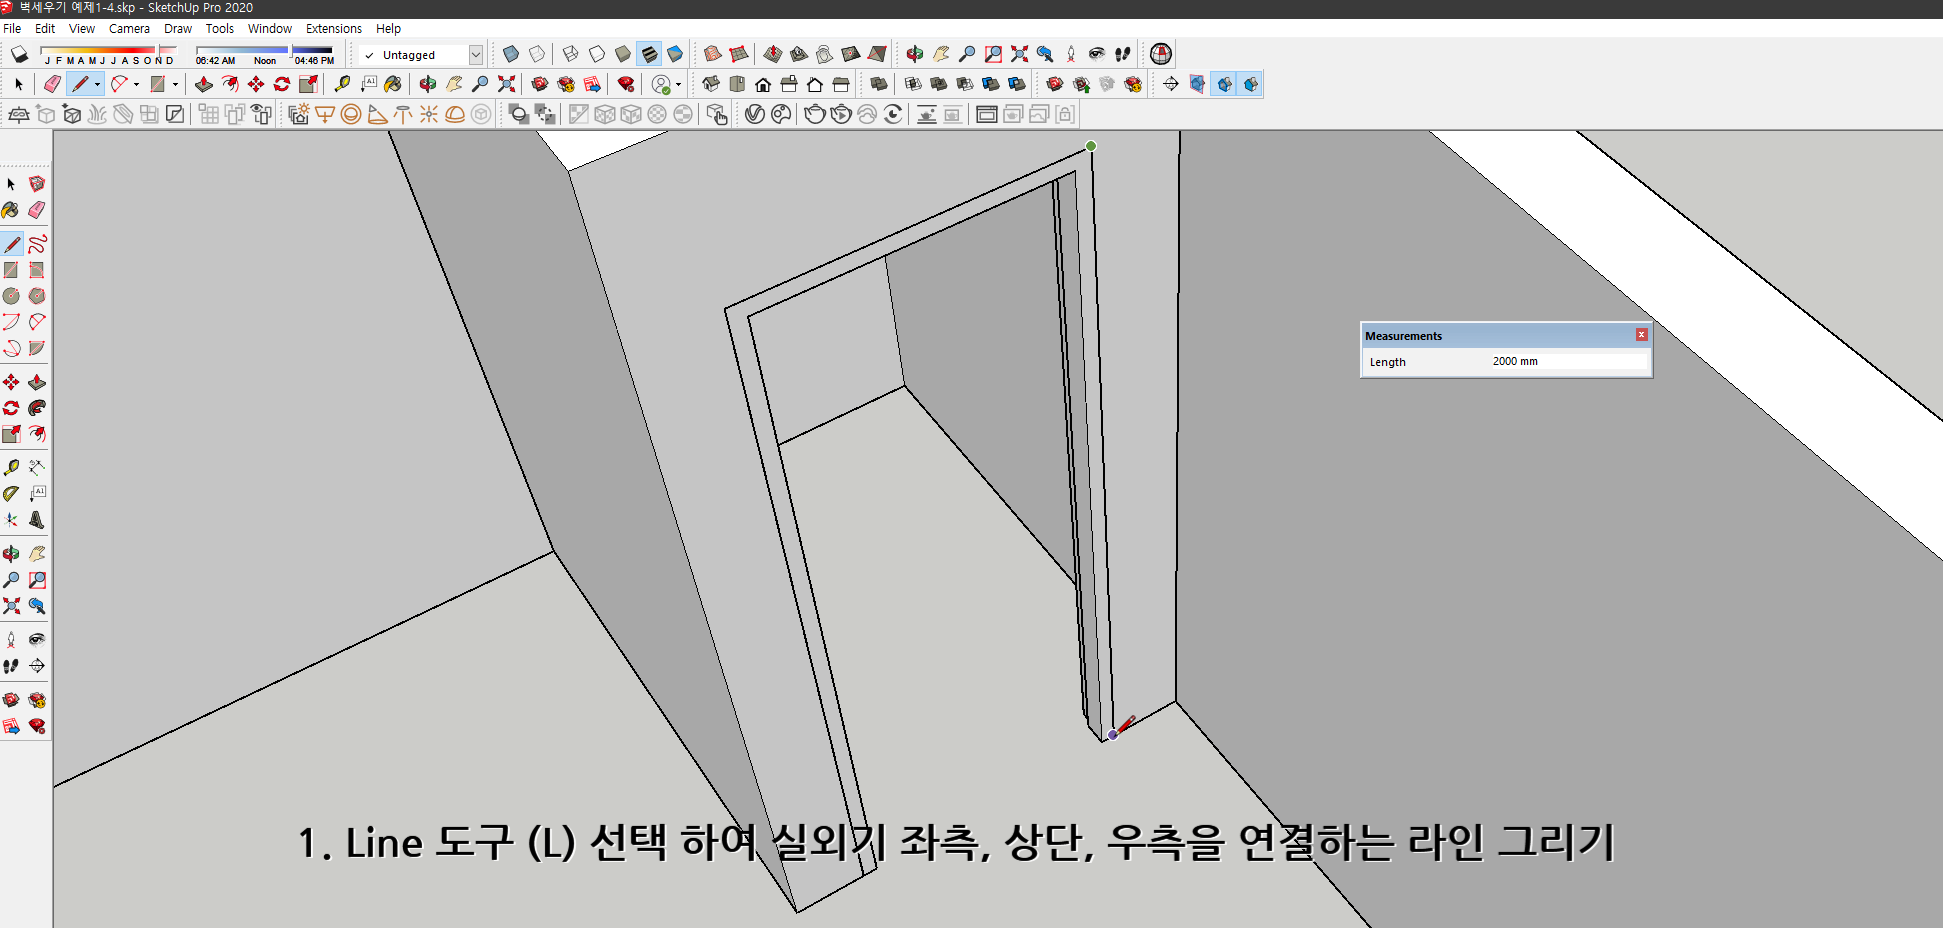The height and width of the screenshot is (928, 1943).
Task: Select the Orbit tool
Action: click(429, 84)
